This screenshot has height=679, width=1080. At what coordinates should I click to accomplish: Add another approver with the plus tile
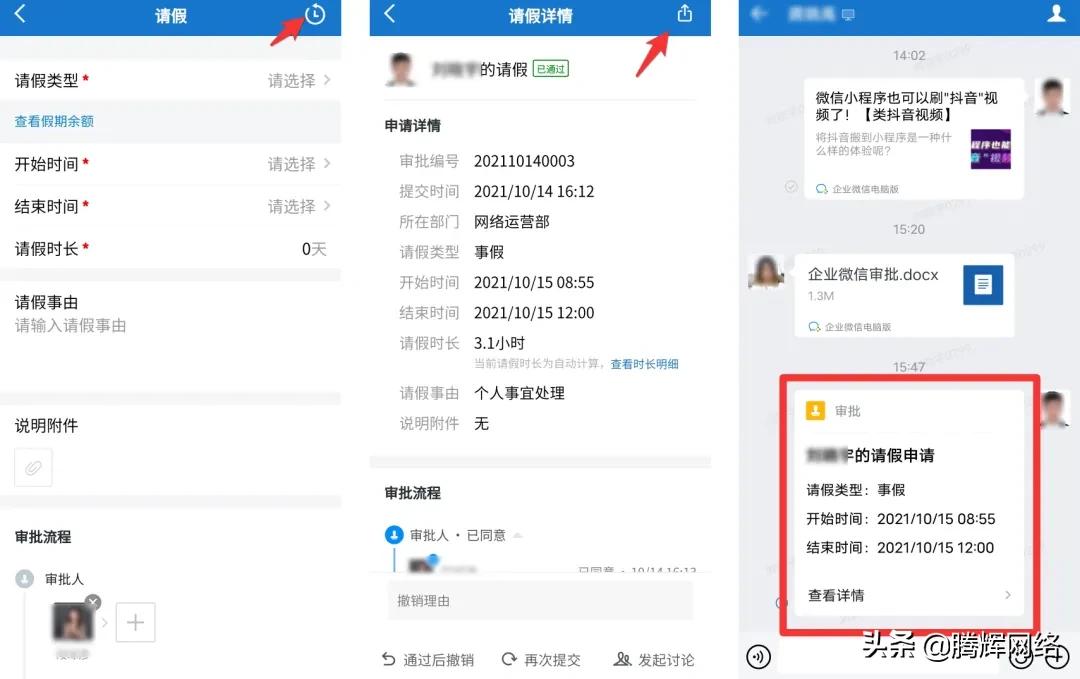point(135,622)
